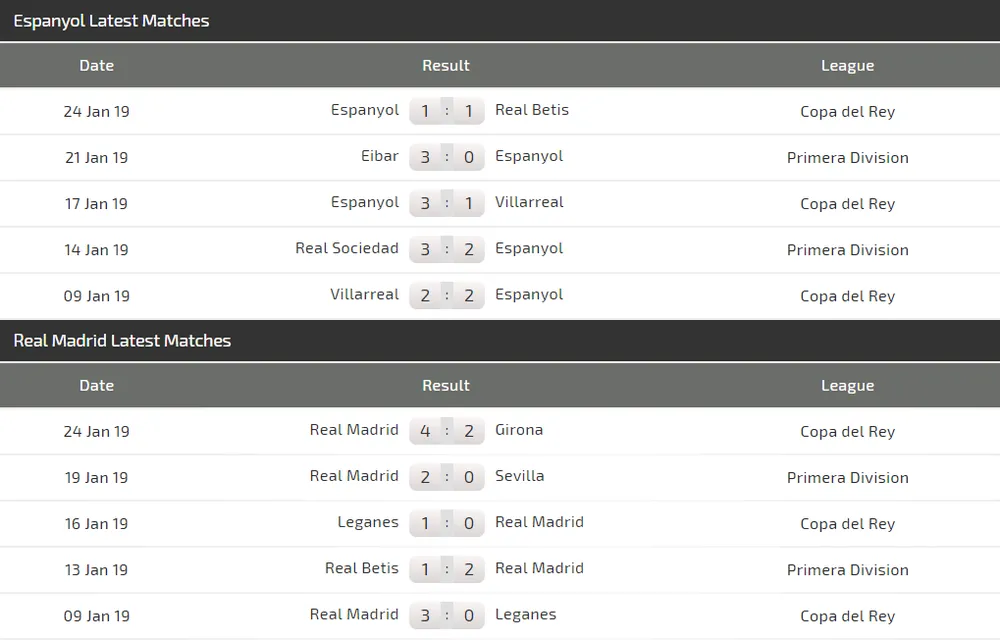Click the Real Madrid Latest Matches heading

click(x=122, y=341)
